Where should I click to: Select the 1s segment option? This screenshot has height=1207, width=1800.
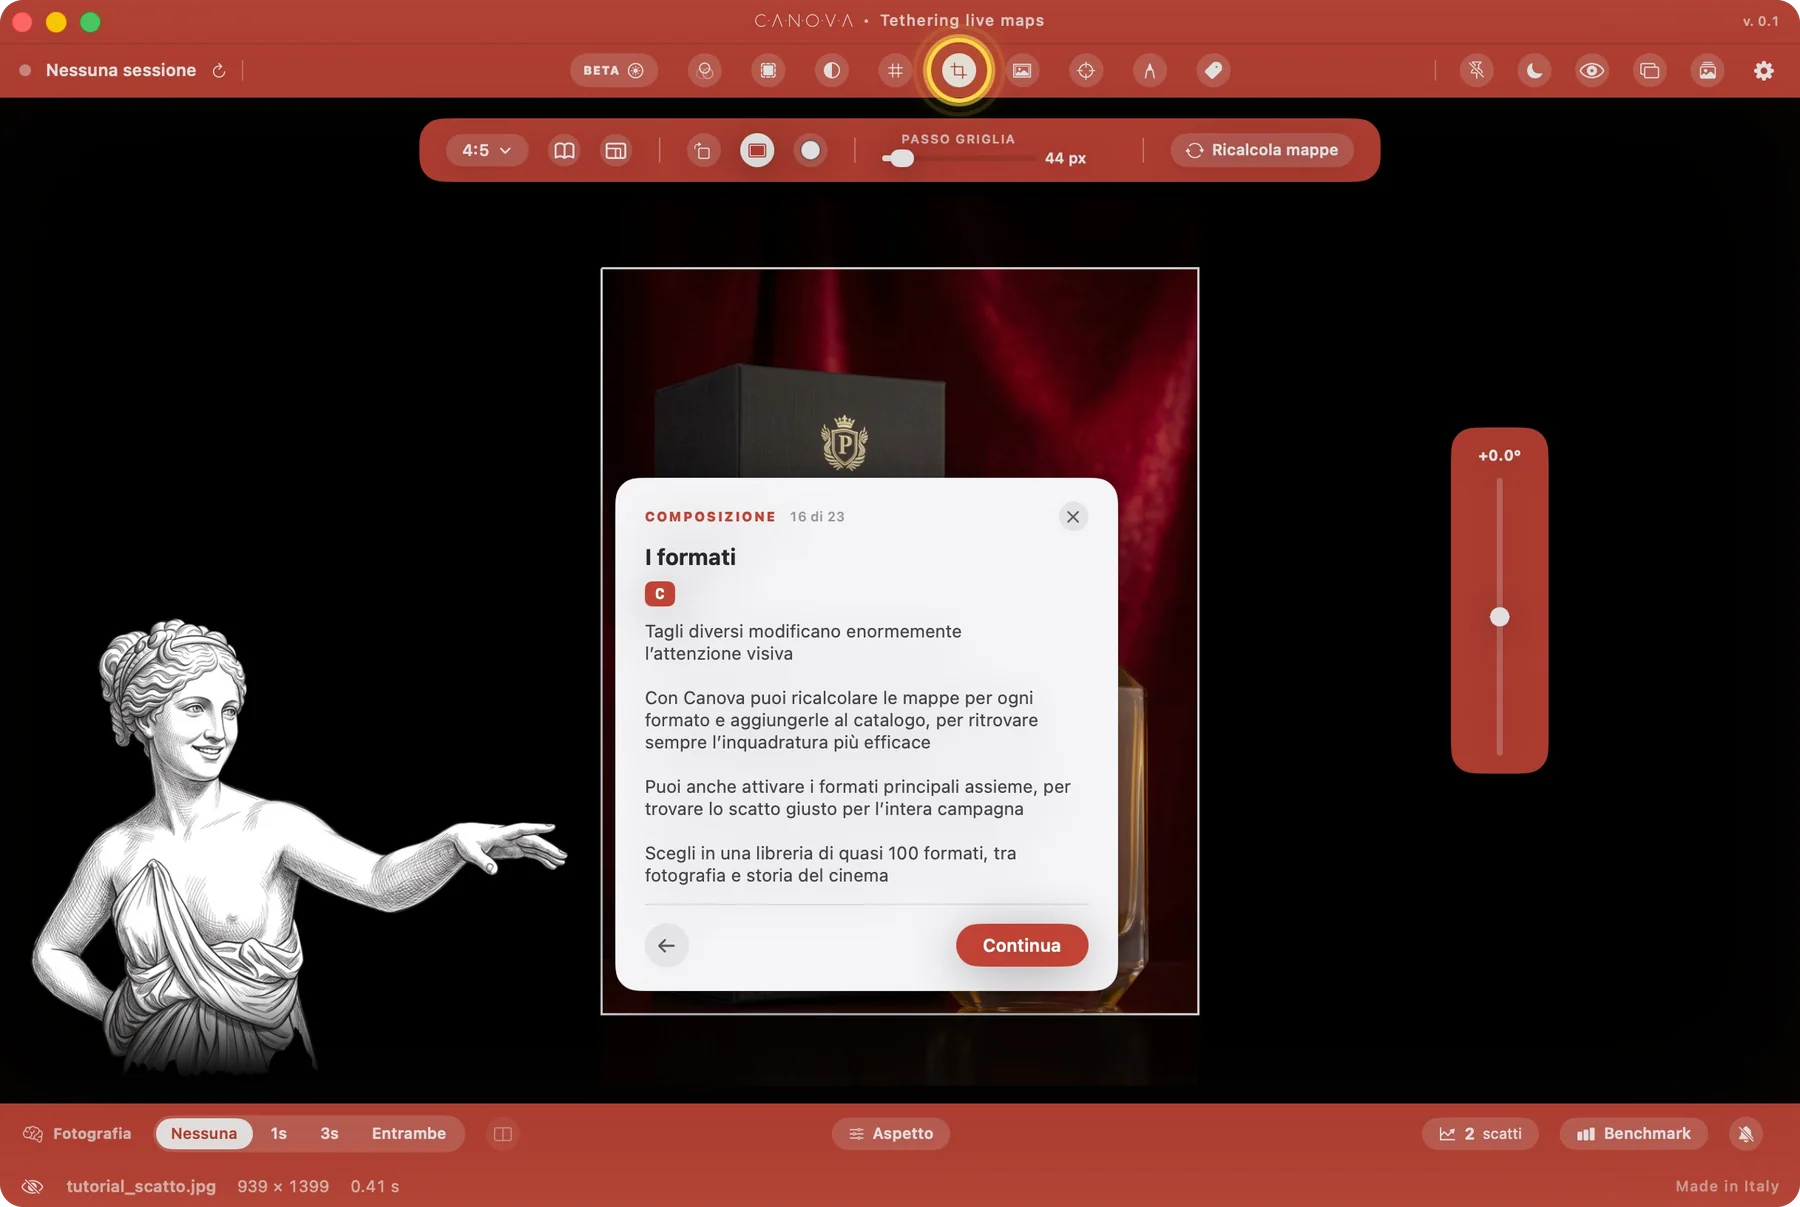pos(279,1133)
